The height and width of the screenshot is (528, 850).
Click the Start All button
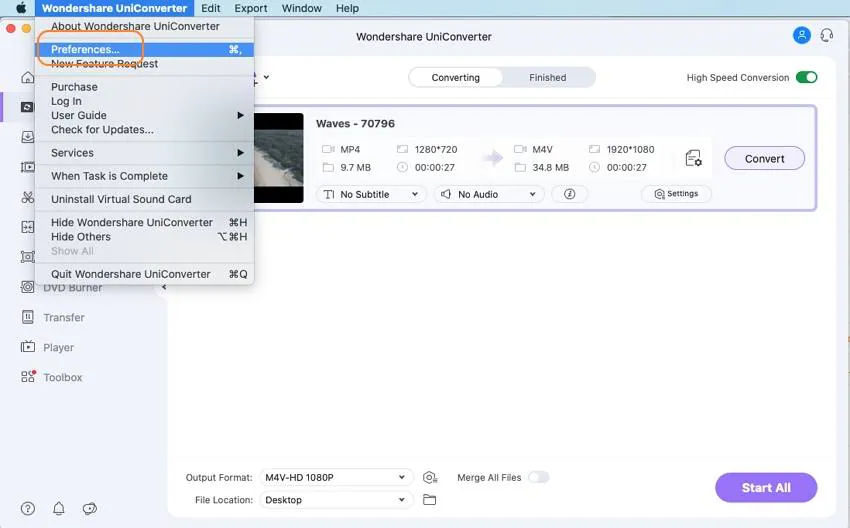point(766,487)
